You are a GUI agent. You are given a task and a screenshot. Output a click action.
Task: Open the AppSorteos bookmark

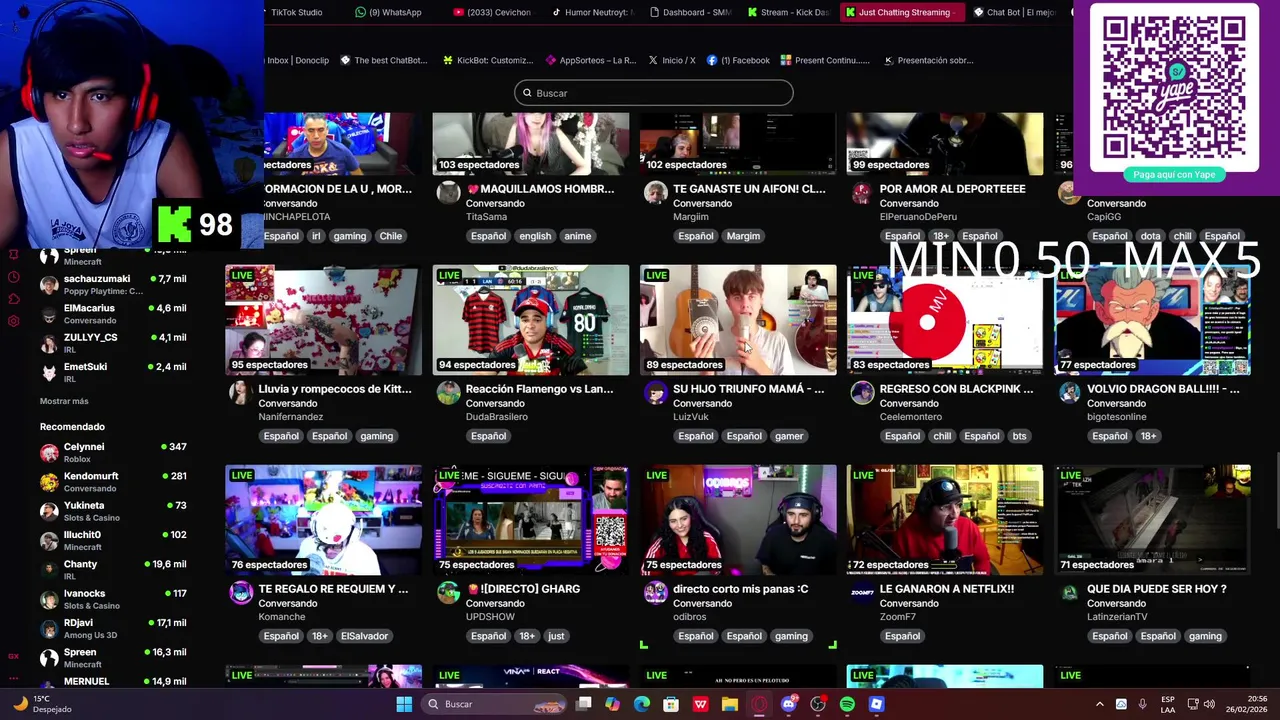coord(590,60)
